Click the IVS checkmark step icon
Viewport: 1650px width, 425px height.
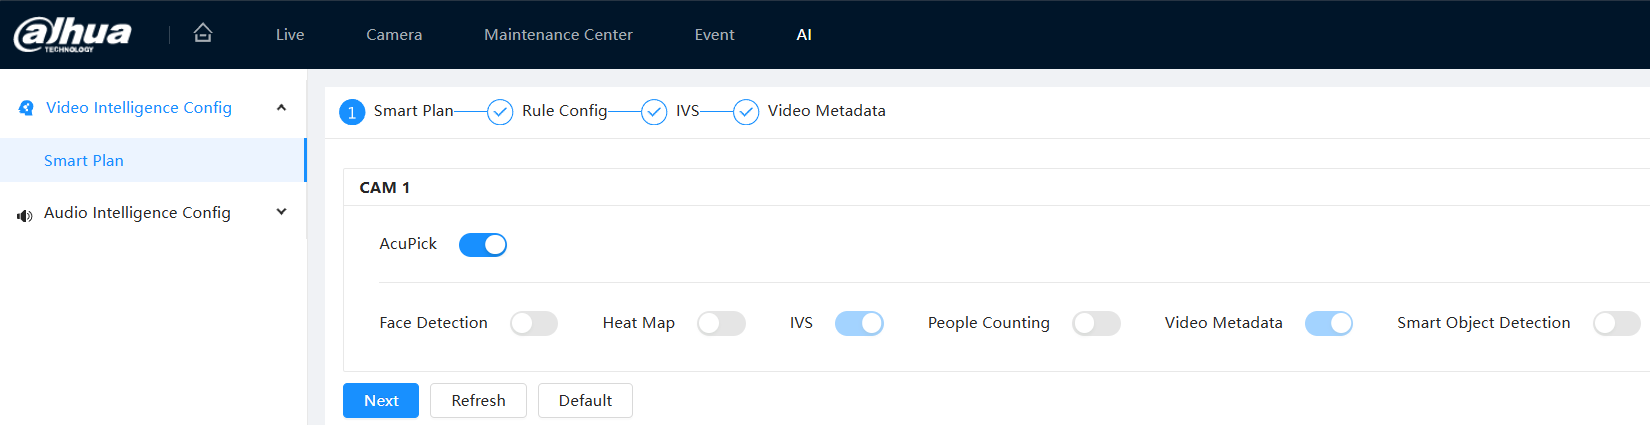coord(654,112)
